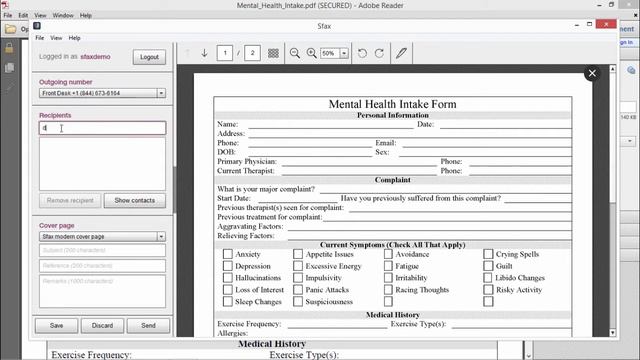Click the lock security icon in Adobe sidebar
This screenshot has height=360, width=640.
[x=9, y=48]
